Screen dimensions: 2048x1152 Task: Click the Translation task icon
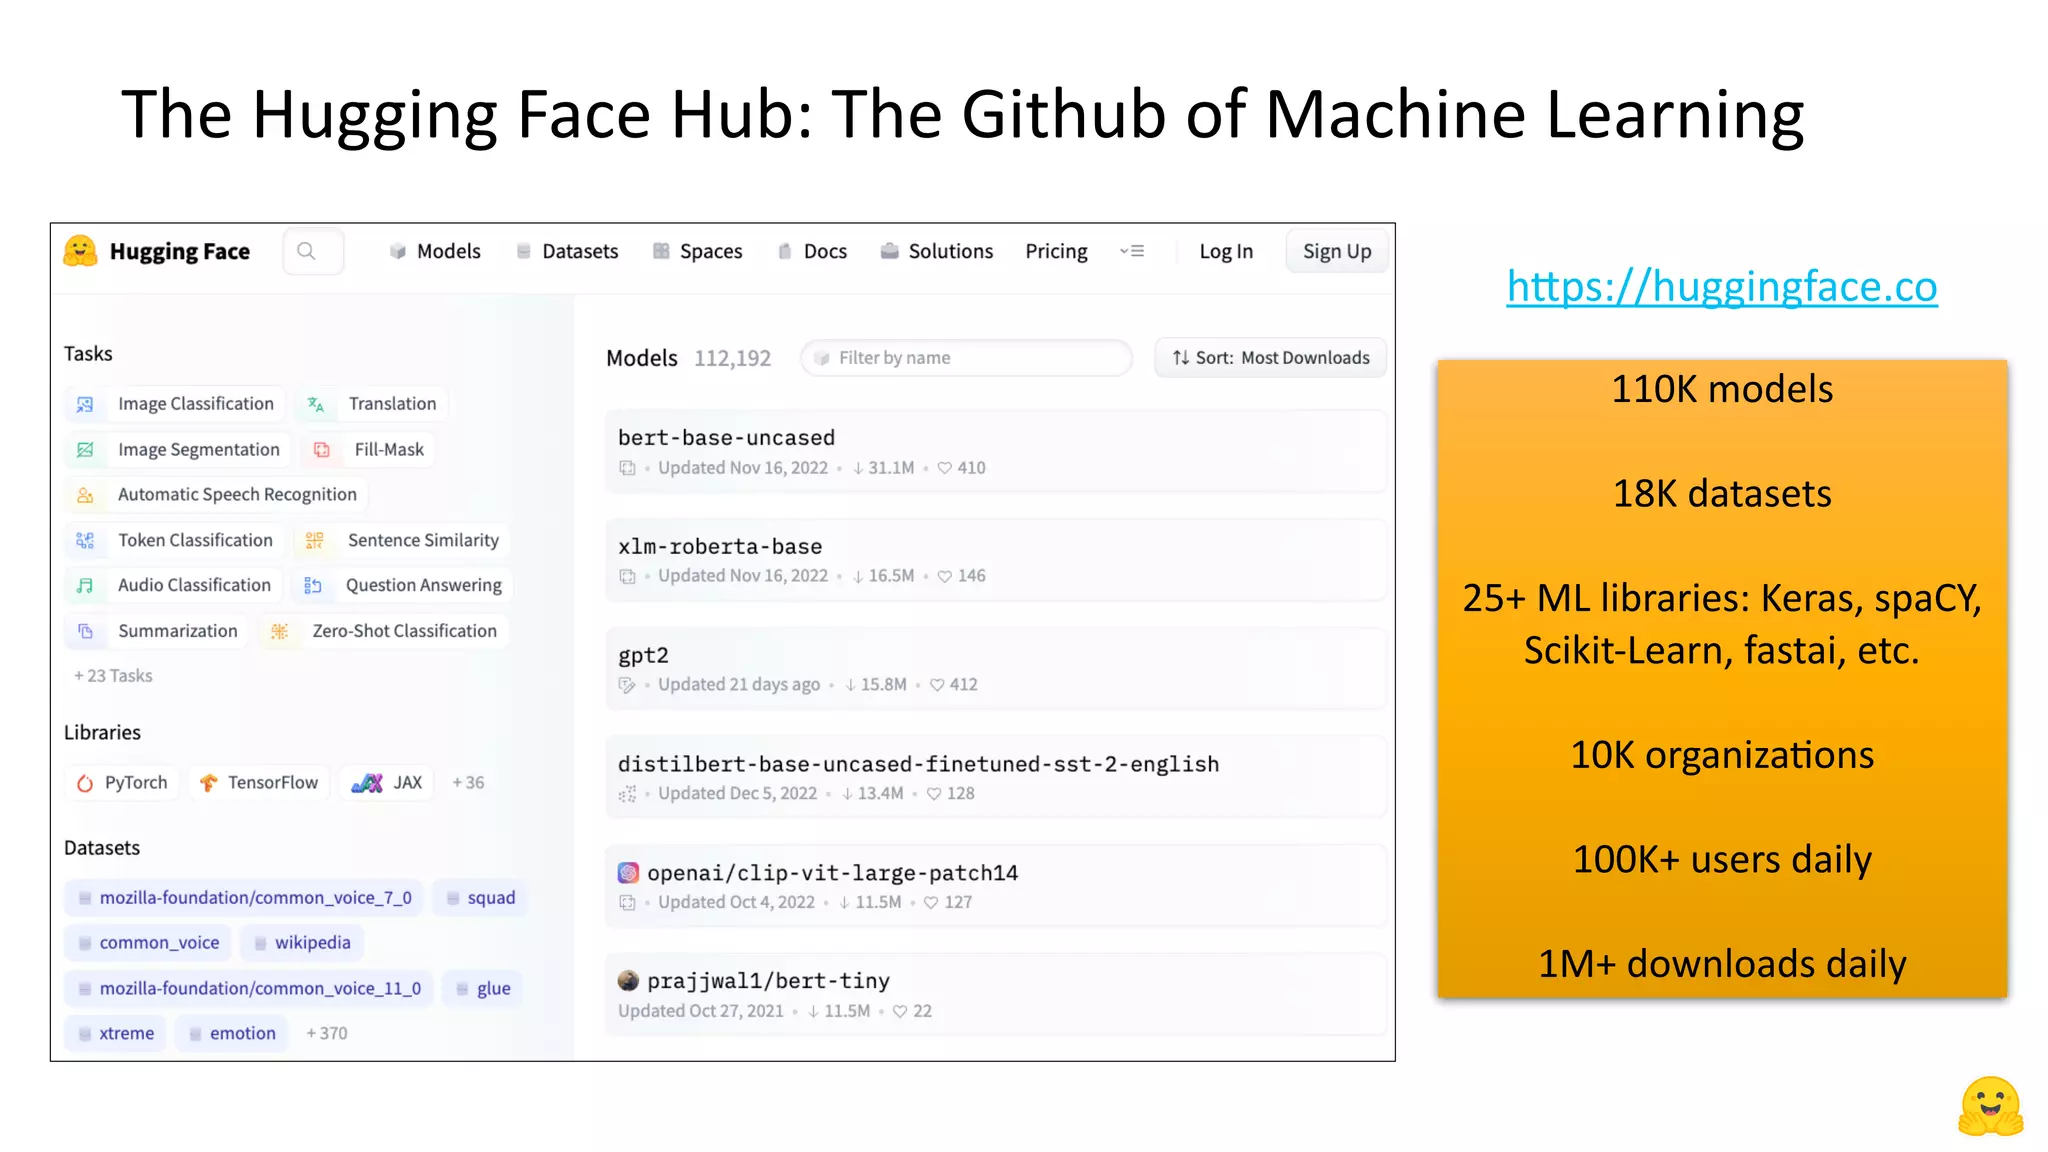pos(315,404)
